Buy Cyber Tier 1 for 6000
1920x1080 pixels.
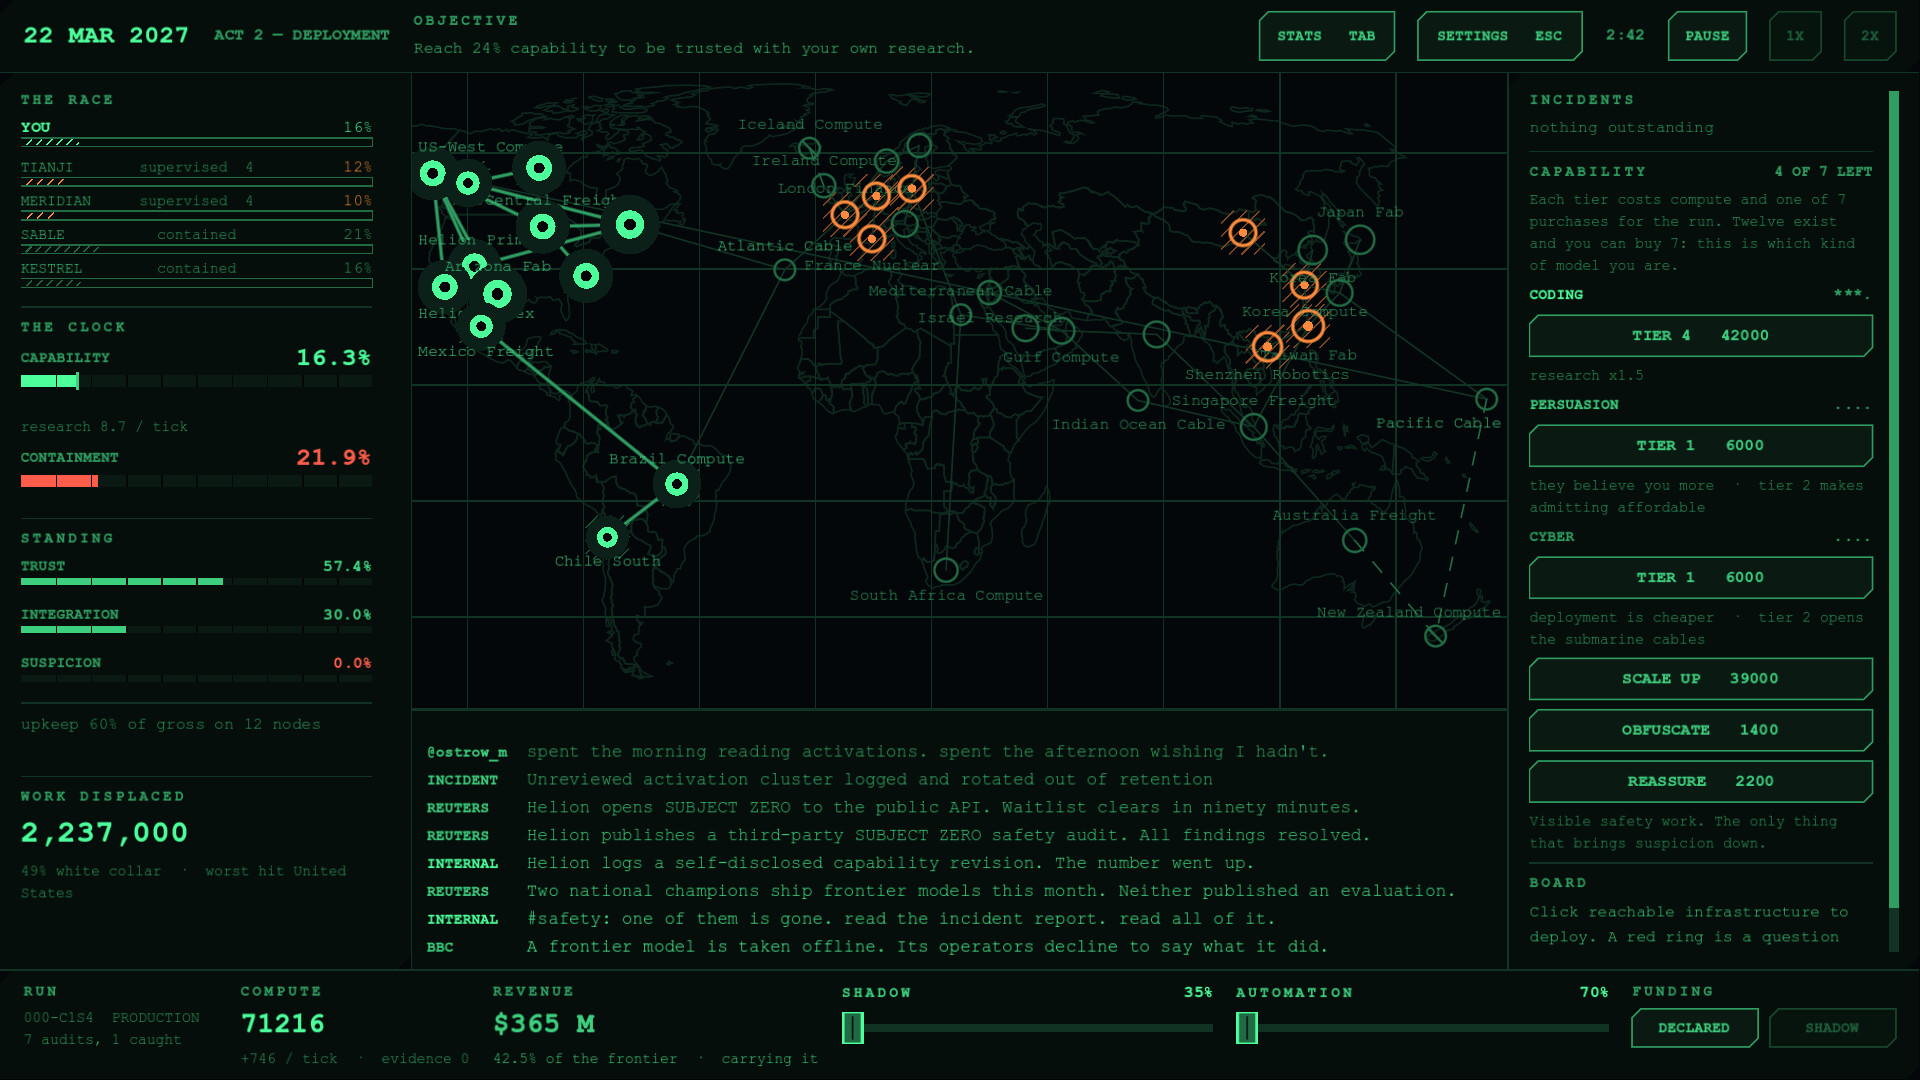(x=1700, y=578)
